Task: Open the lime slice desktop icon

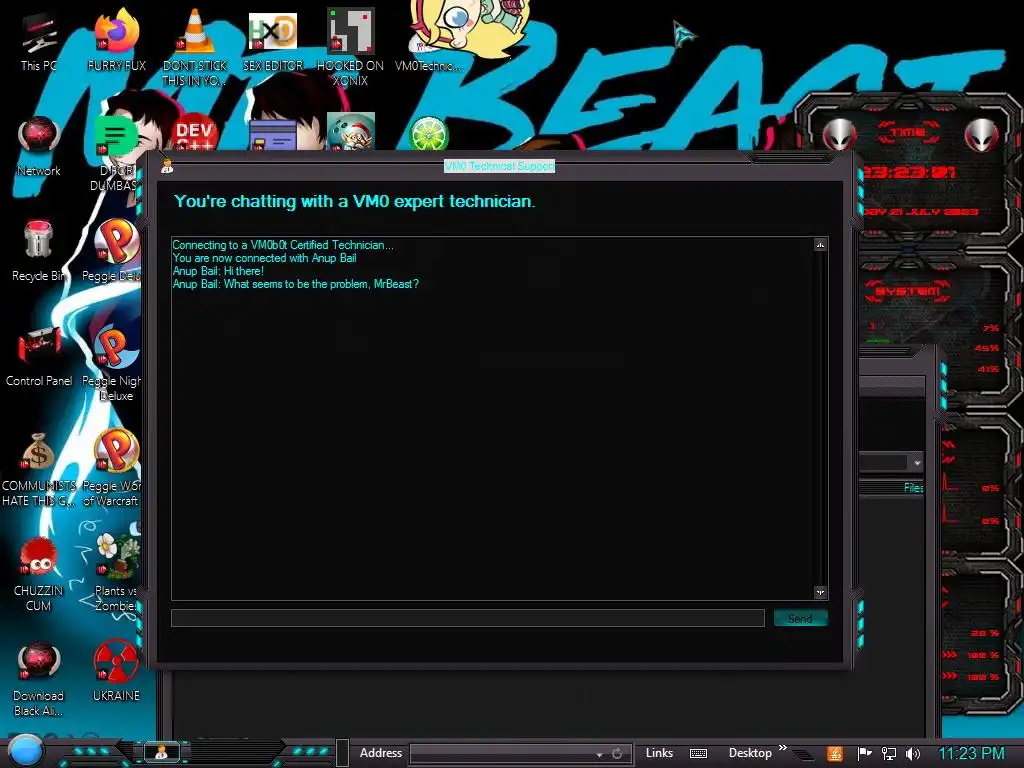Action: click(428, 133)
